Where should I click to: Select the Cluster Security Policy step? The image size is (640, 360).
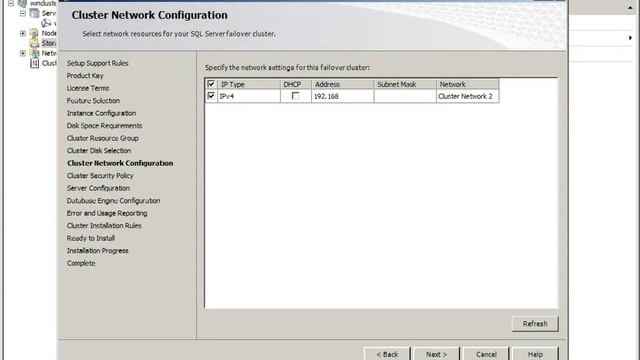click(x=100, y=176)
